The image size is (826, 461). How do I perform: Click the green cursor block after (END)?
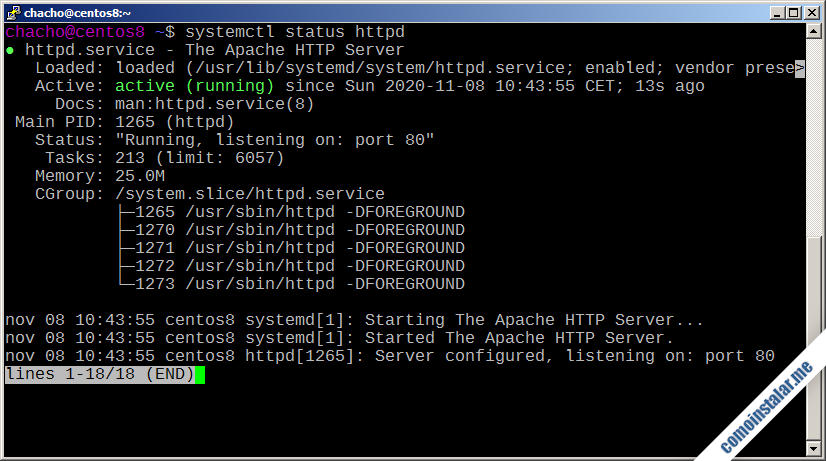[x=200, y=375]
